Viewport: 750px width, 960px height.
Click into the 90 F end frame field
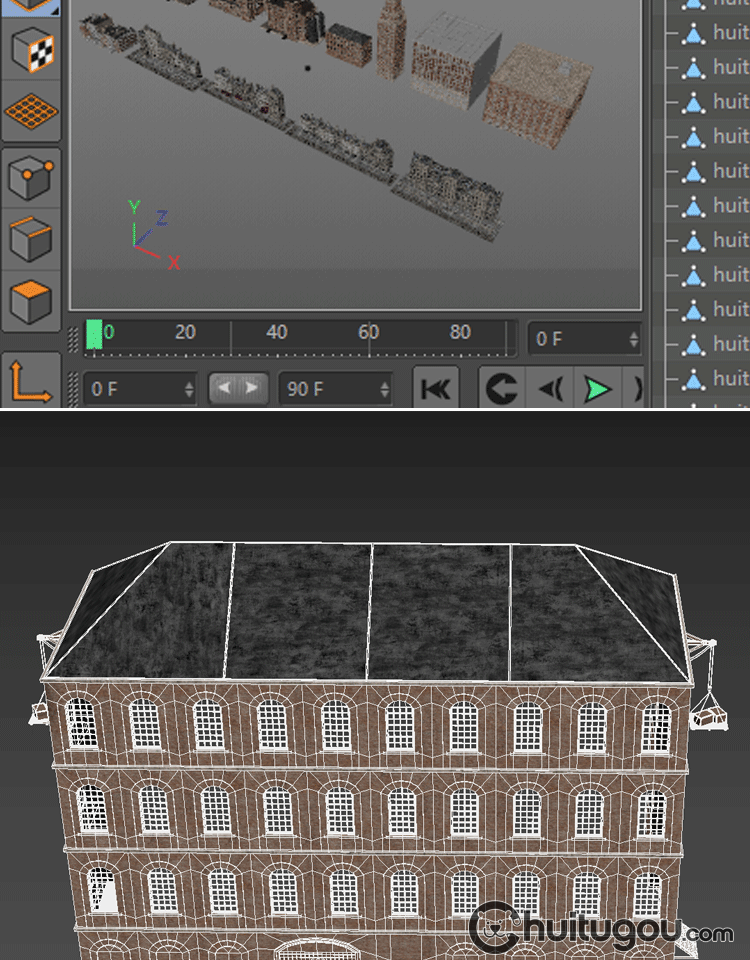(x=325, y=389)
